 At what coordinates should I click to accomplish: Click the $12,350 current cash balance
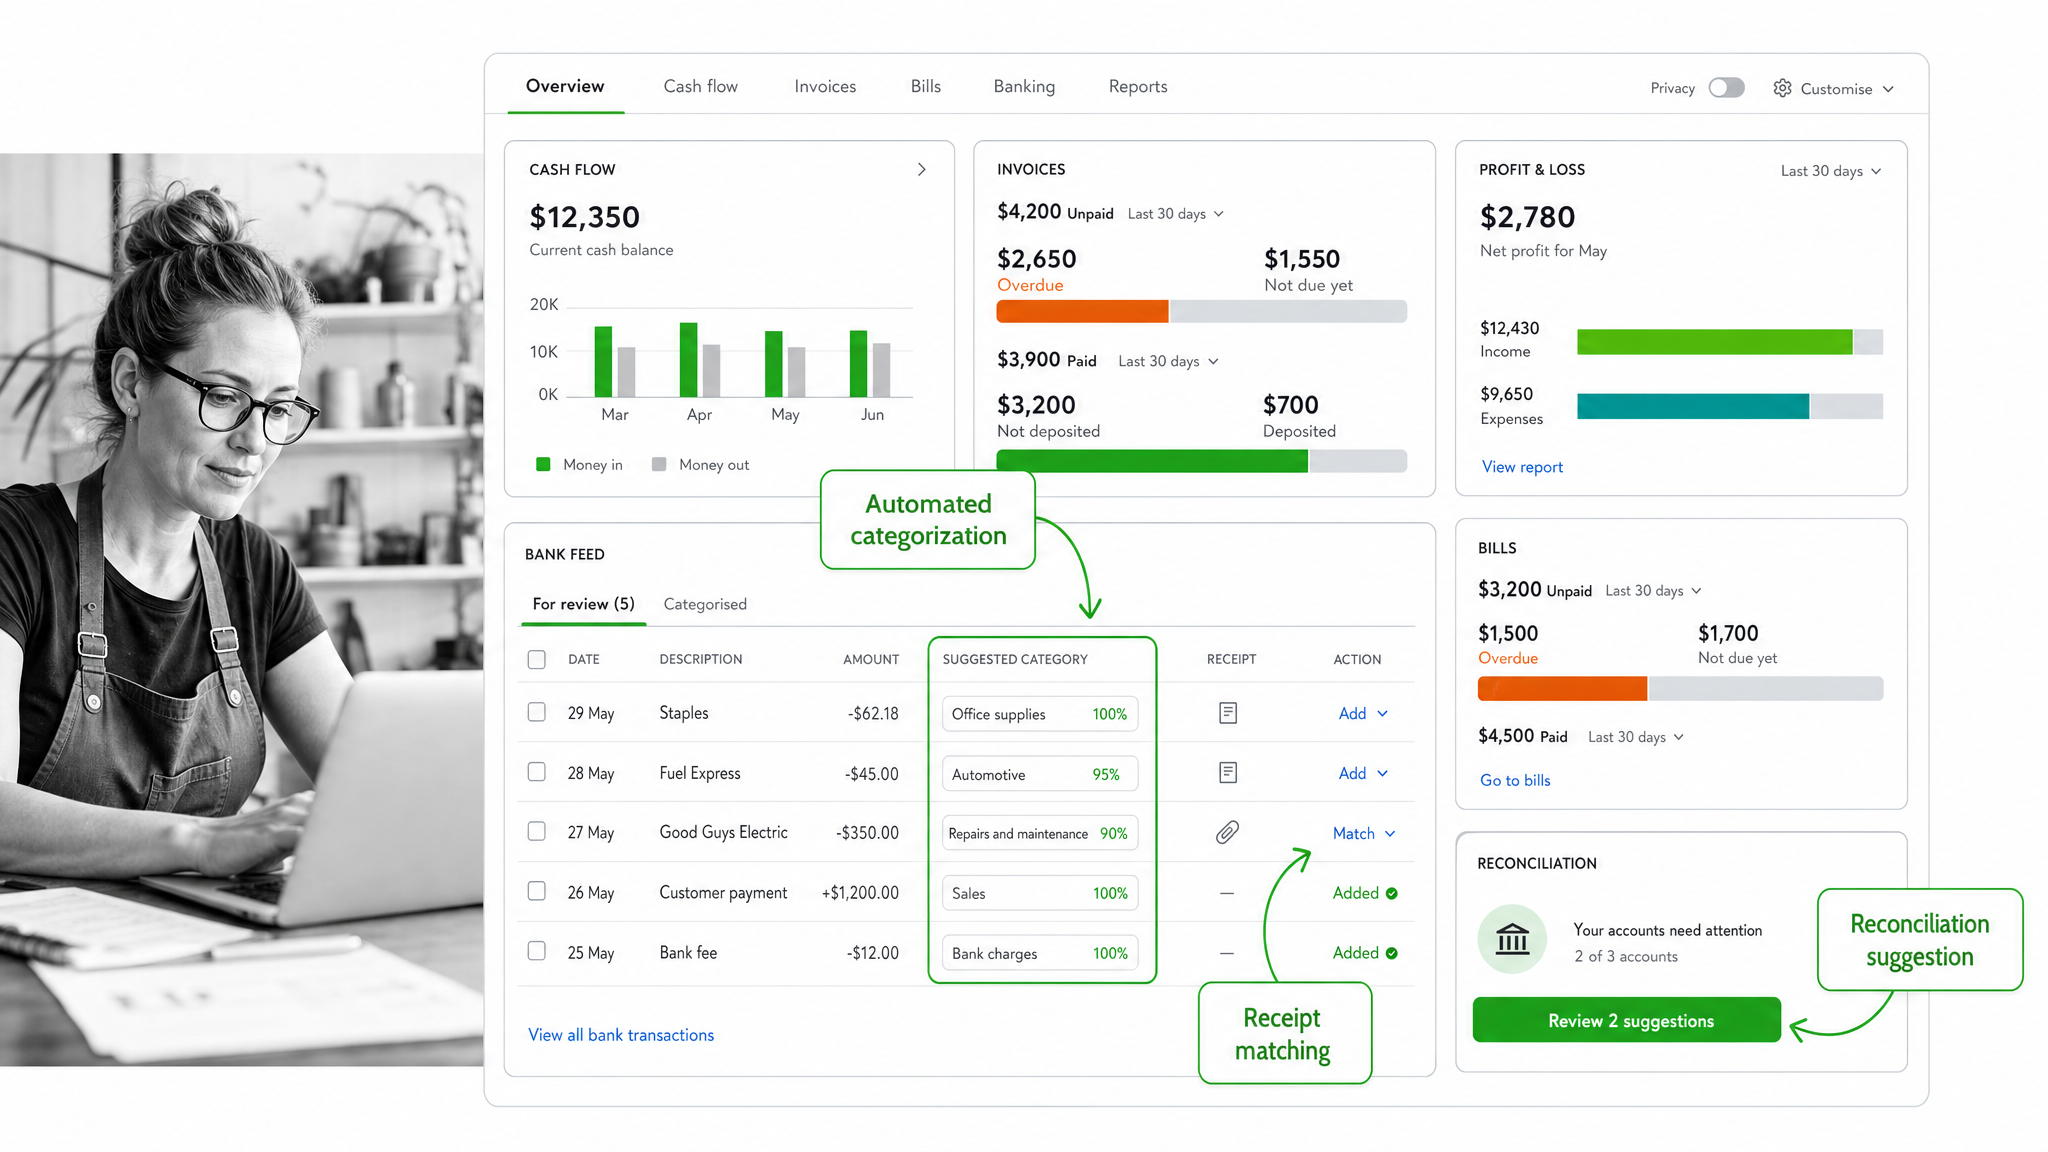(x=584, y=217)
